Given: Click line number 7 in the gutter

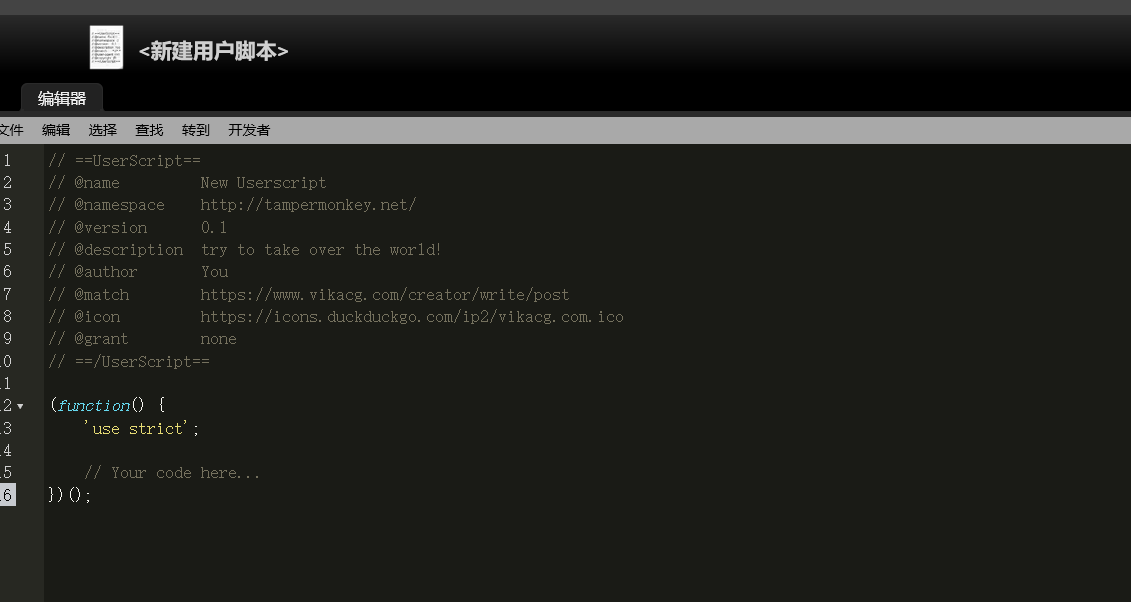Looking at the screenshot, I should [x=7, y=294].
